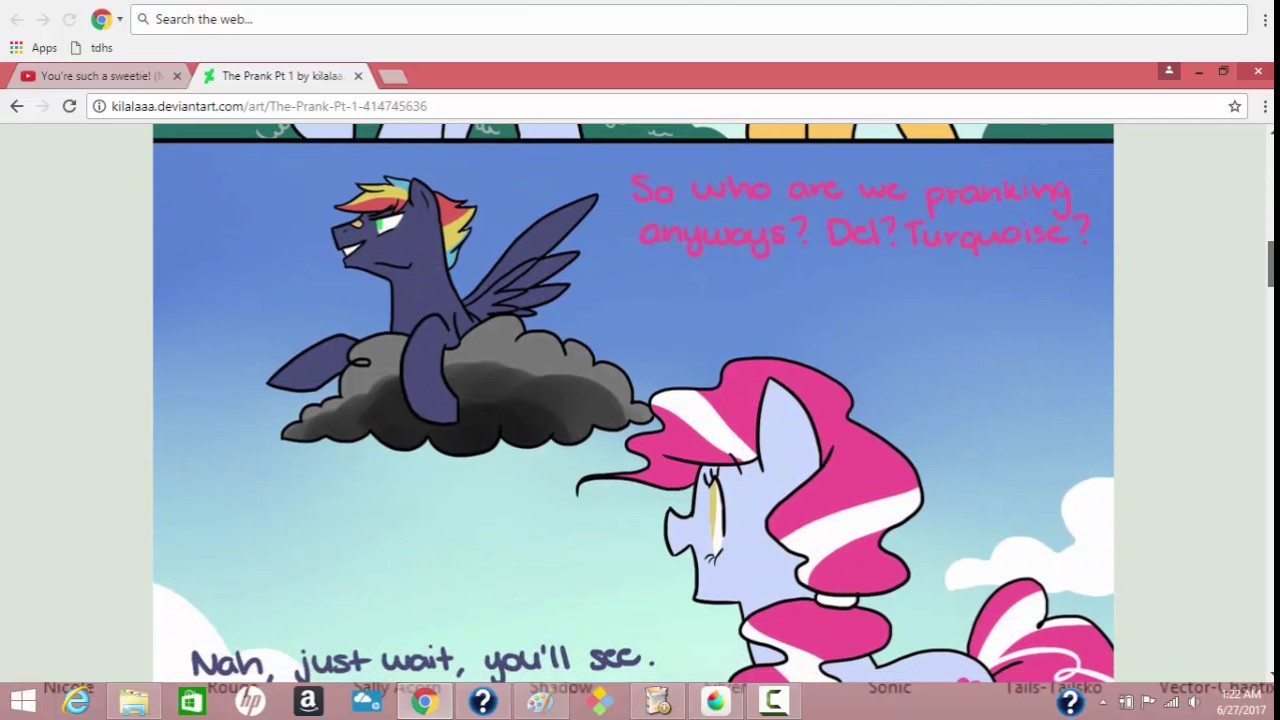
Task: Open the Chrome user profile button
Action: pos(1168,71)
